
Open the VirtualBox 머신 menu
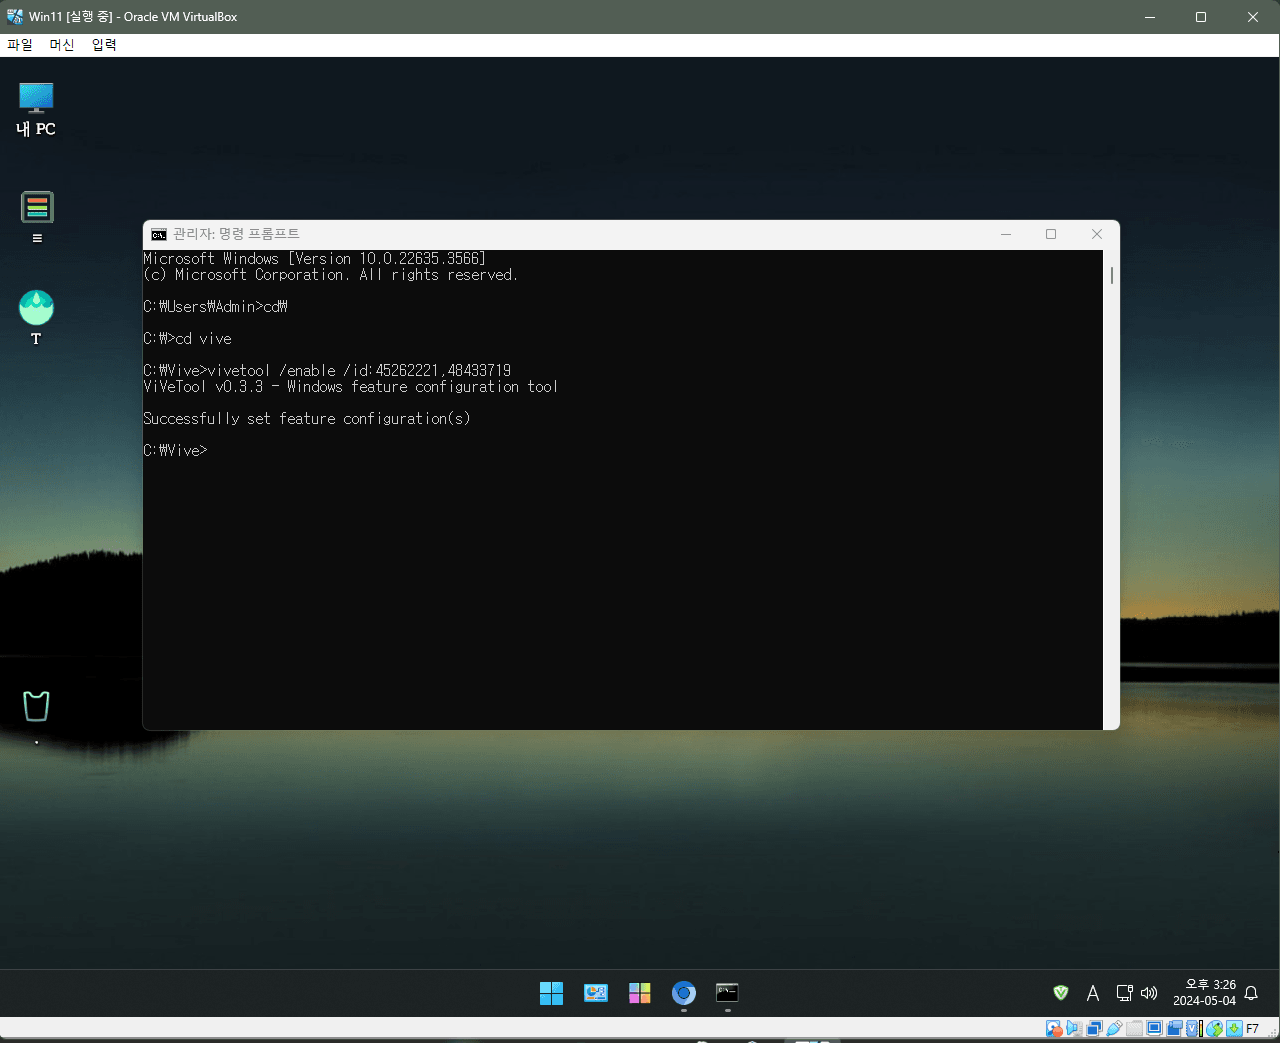pos(62,45)
